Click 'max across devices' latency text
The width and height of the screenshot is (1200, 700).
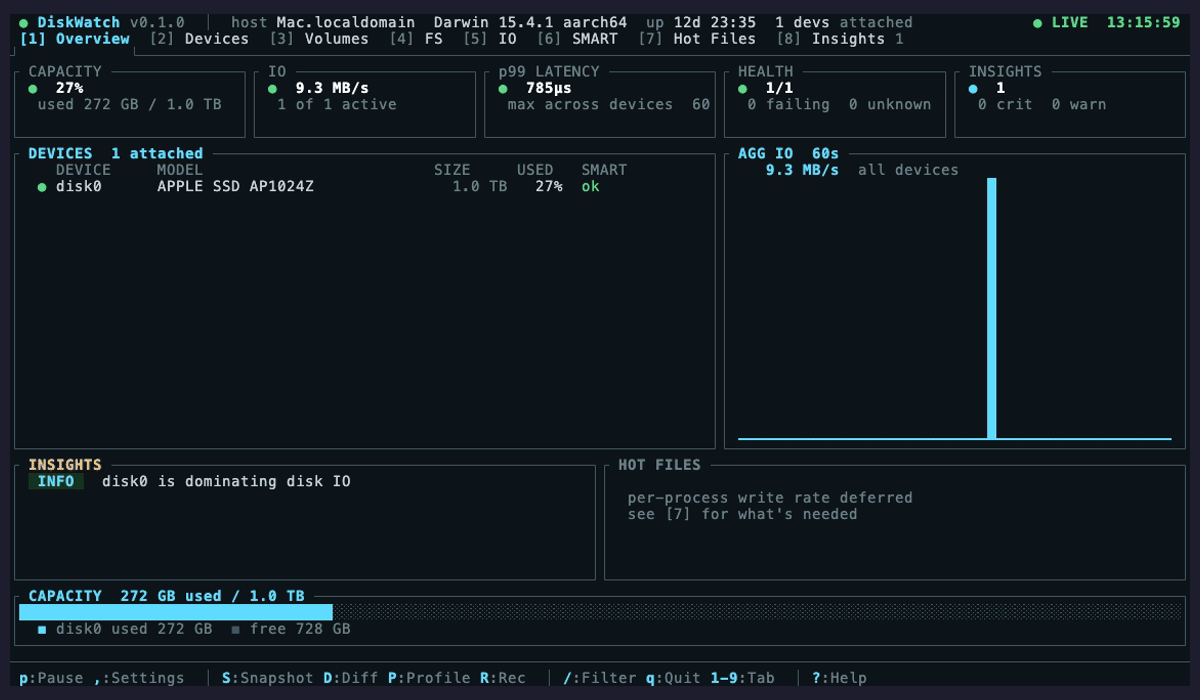pyautogui.click(x=591, y=104)
